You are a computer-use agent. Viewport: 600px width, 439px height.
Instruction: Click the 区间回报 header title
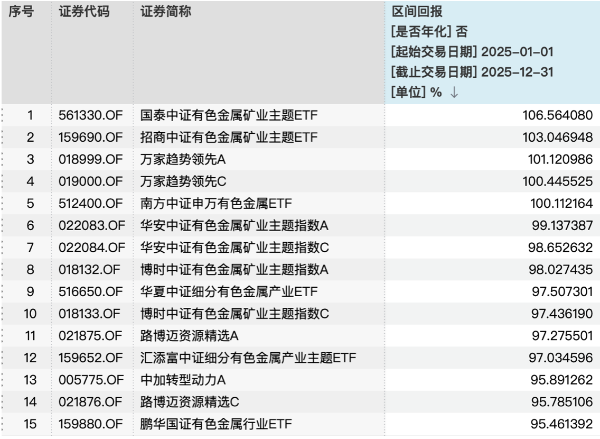tap(416, 11)
